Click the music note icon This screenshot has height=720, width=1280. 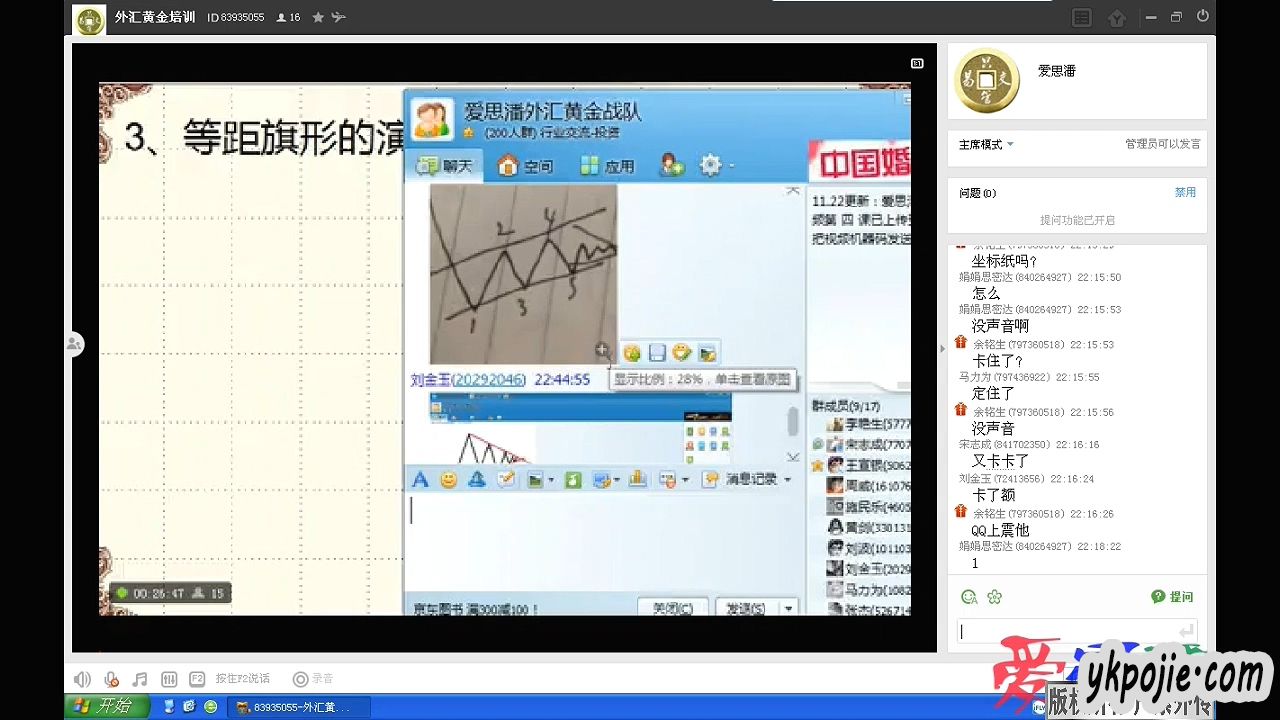(x=140, y=679)
